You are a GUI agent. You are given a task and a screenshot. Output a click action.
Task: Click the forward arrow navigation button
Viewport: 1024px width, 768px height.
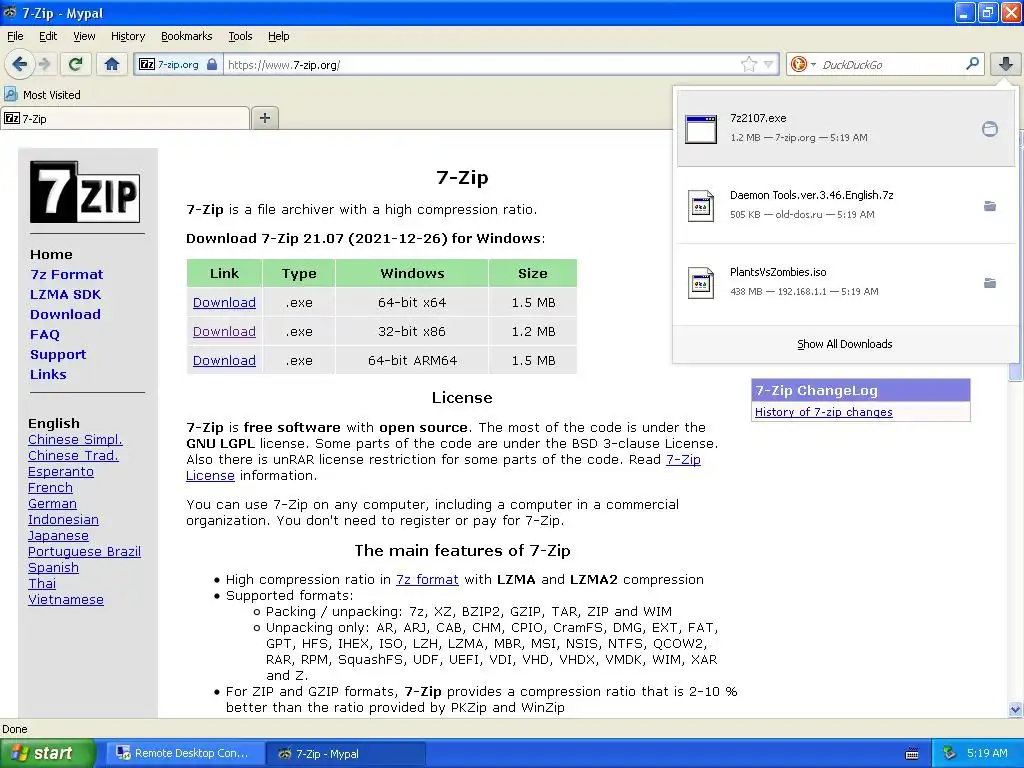pyautogui.click(x=44, y=64)
